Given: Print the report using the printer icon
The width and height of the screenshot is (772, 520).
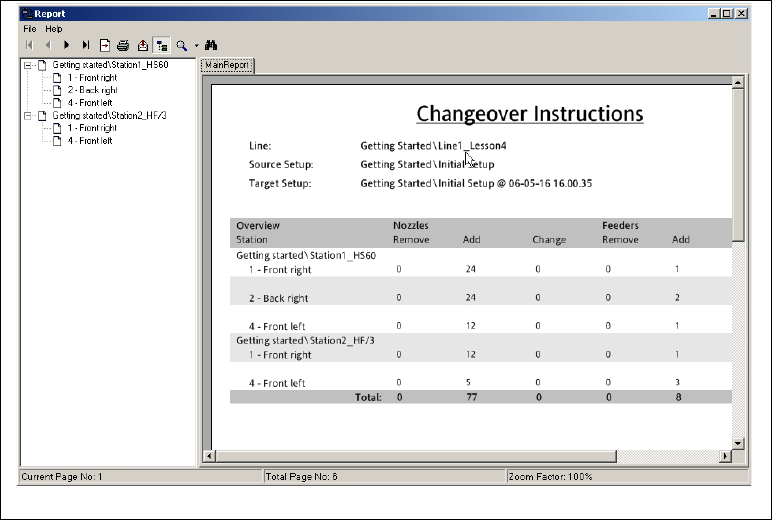Looking at the screenshot, I should pyautogui.click(x=123, y=45).
